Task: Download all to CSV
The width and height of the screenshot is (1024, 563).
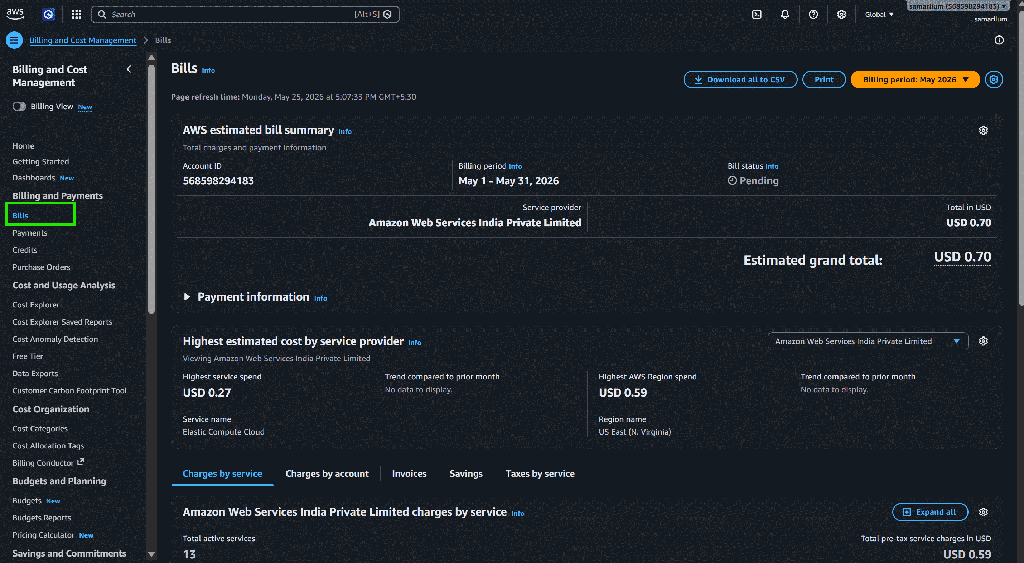Action: (x=741, y=79)
